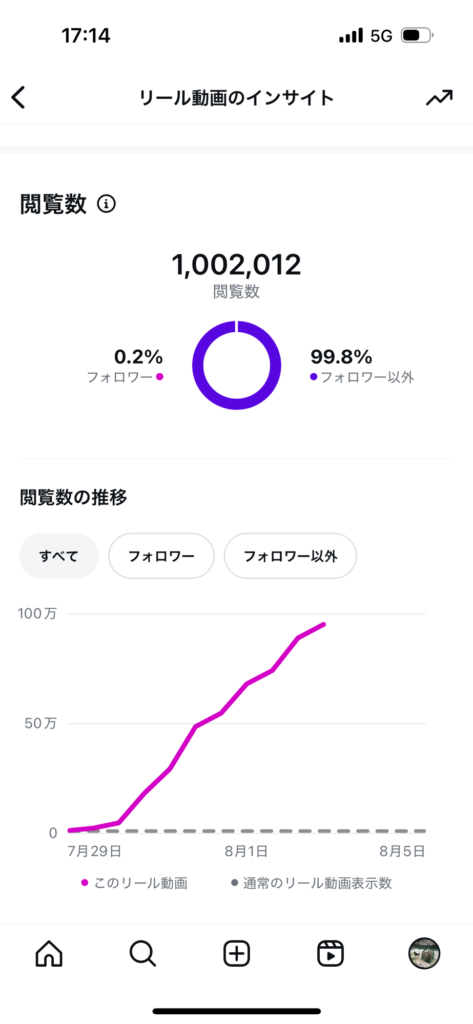Open the Search magnifier icon
This screenshot has width=473, height=1024.
pyautogui.click(x=142, y=954)
